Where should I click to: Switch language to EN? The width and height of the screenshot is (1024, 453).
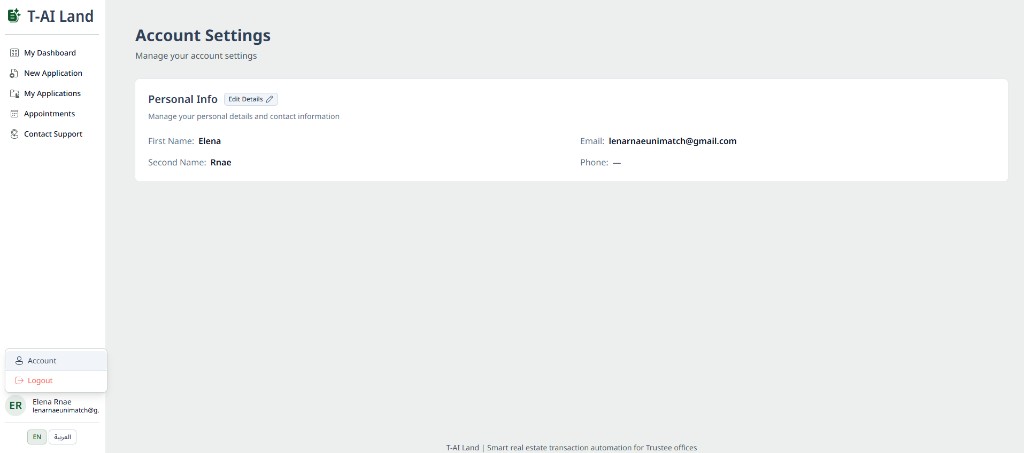(x=37, y=437)
